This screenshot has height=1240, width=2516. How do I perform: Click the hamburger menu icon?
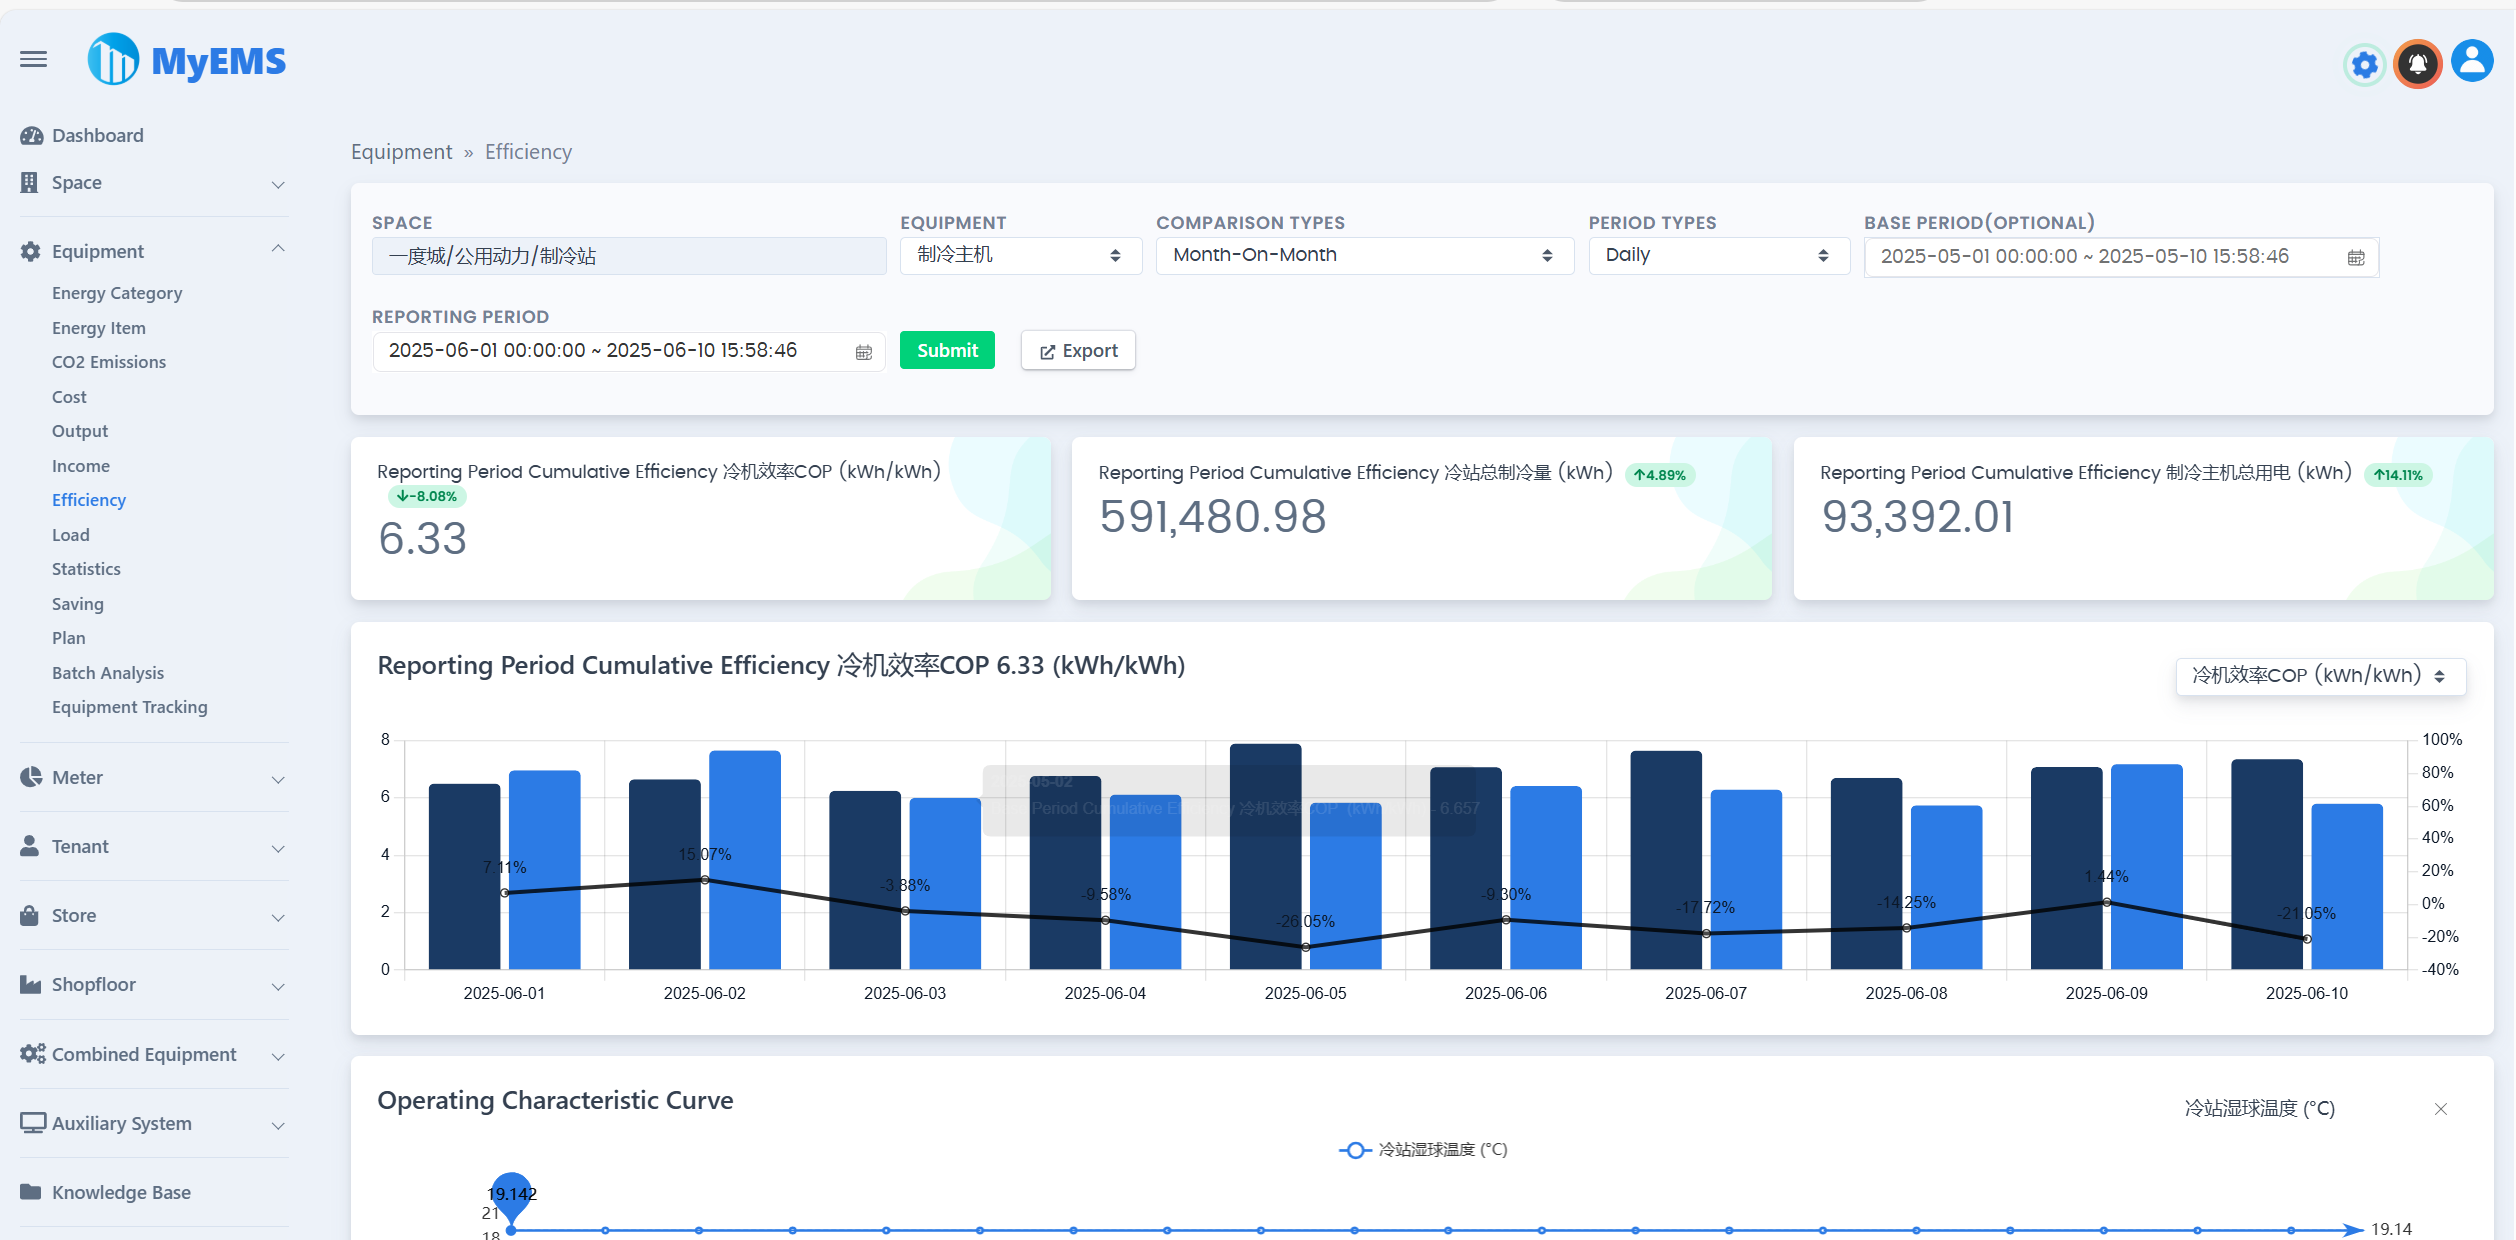(x=33, y=60)
